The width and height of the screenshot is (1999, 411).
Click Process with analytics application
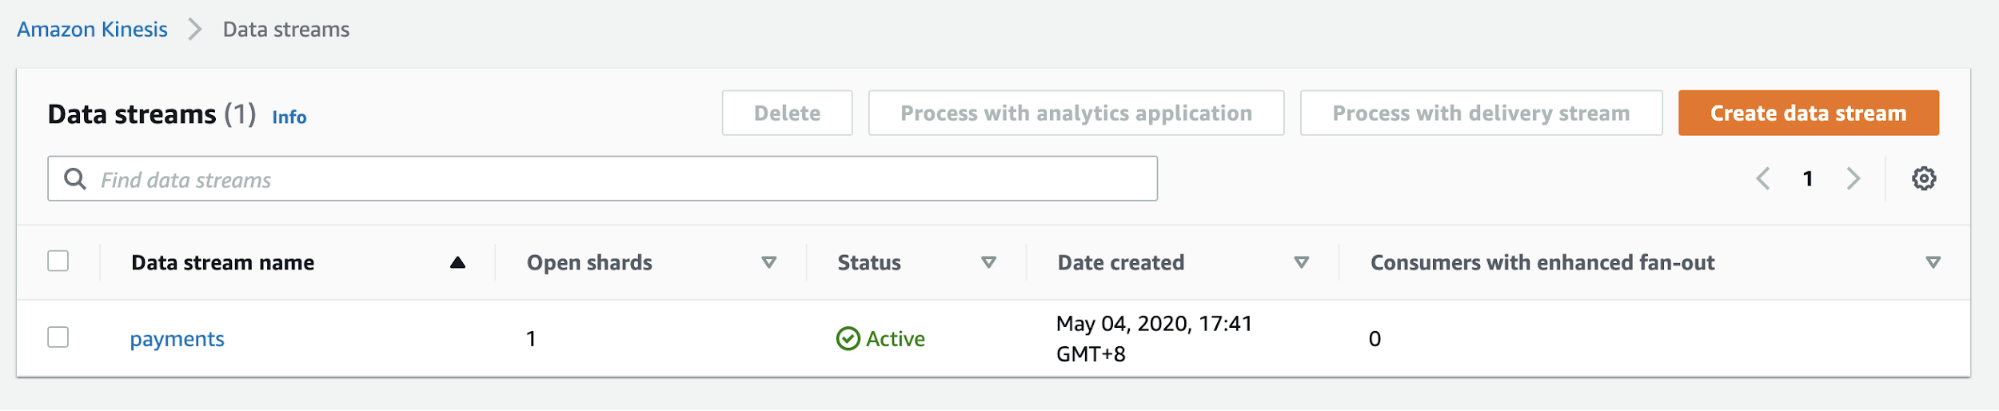pyautogui.click(x=1076, y=113)
